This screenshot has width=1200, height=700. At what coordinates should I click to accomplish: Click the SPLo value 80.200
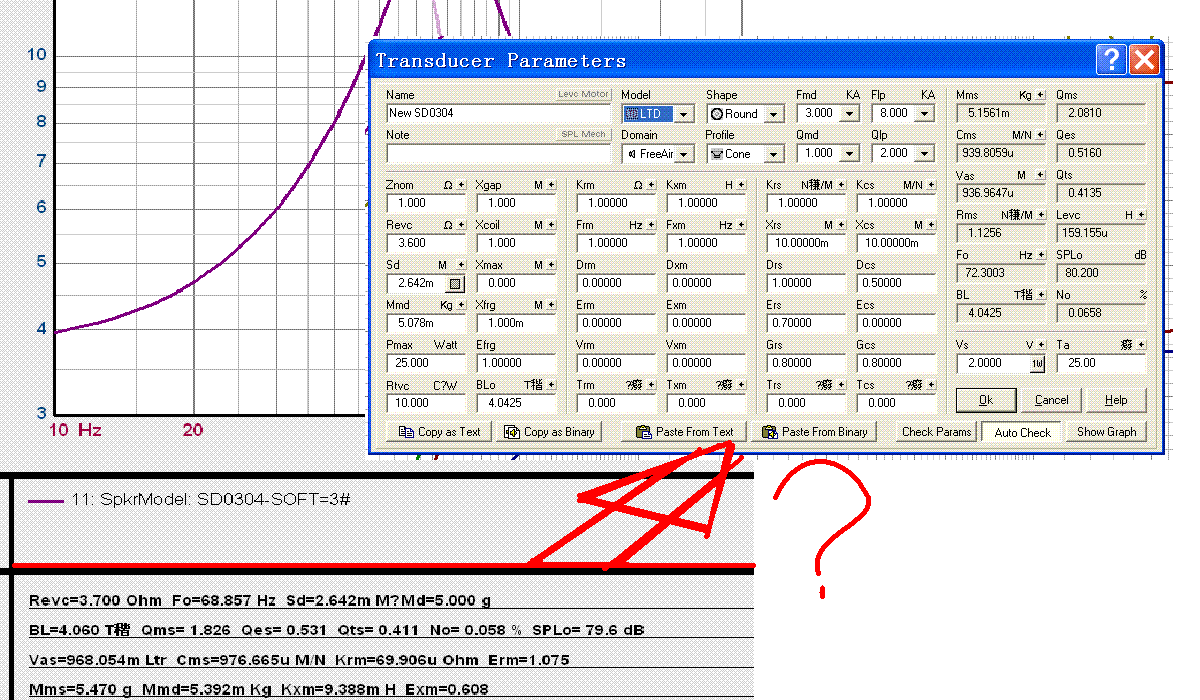1102,273
